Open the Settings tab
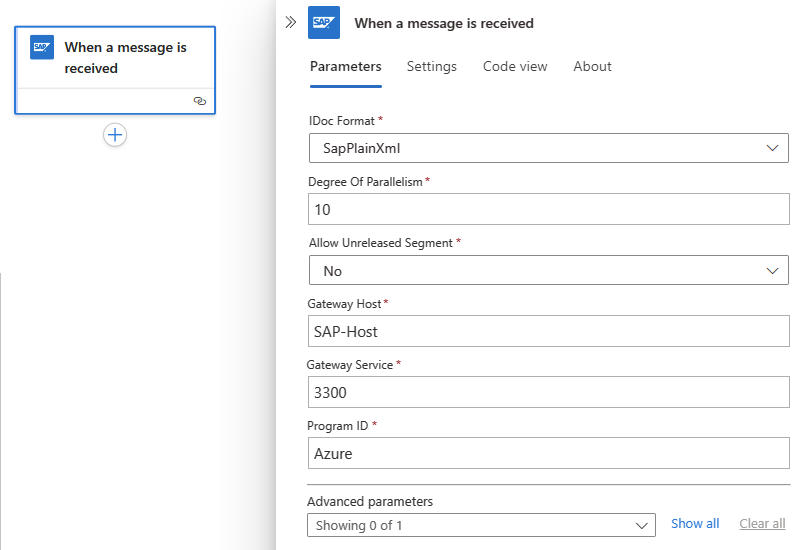Image resolution: width=800 pixels, height=550 pixels. pyautogui.click(x=432, y=66)
